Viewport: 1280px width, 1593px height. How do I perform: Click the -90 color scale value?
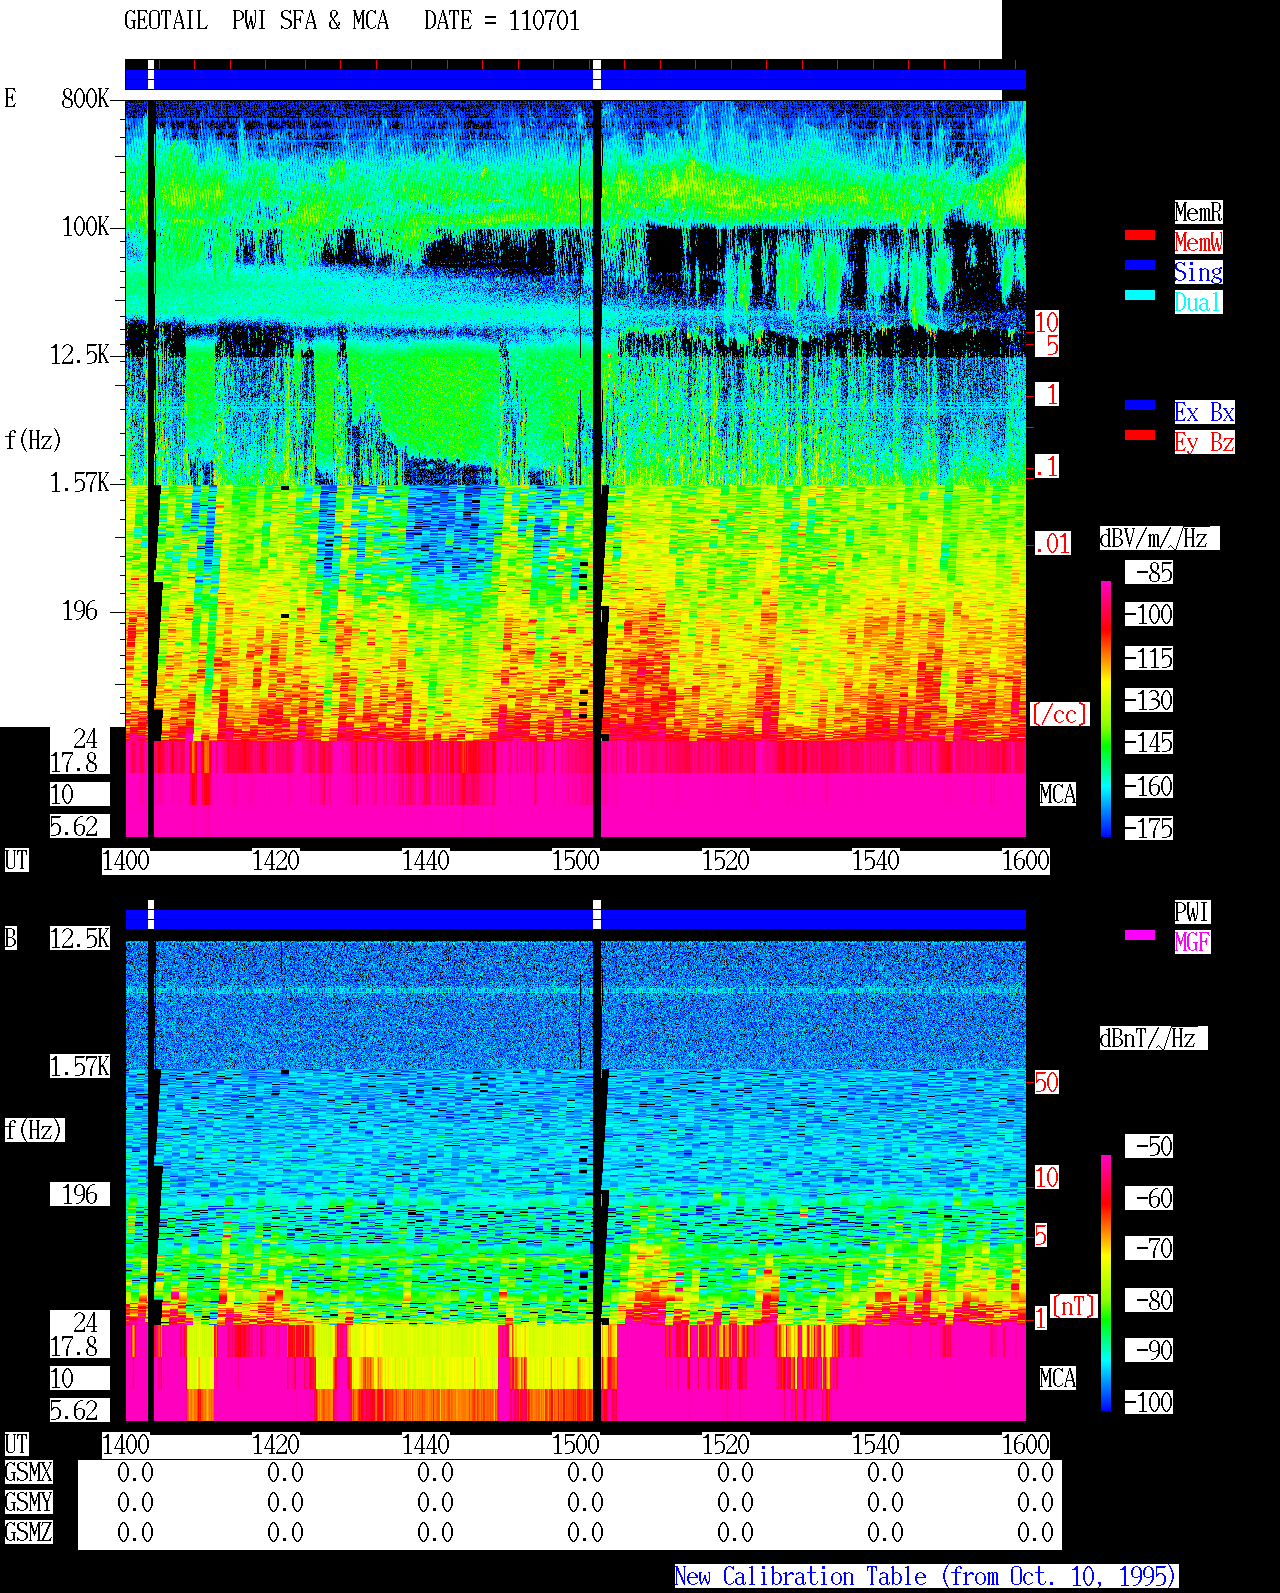click(x=1150, y=1350)
